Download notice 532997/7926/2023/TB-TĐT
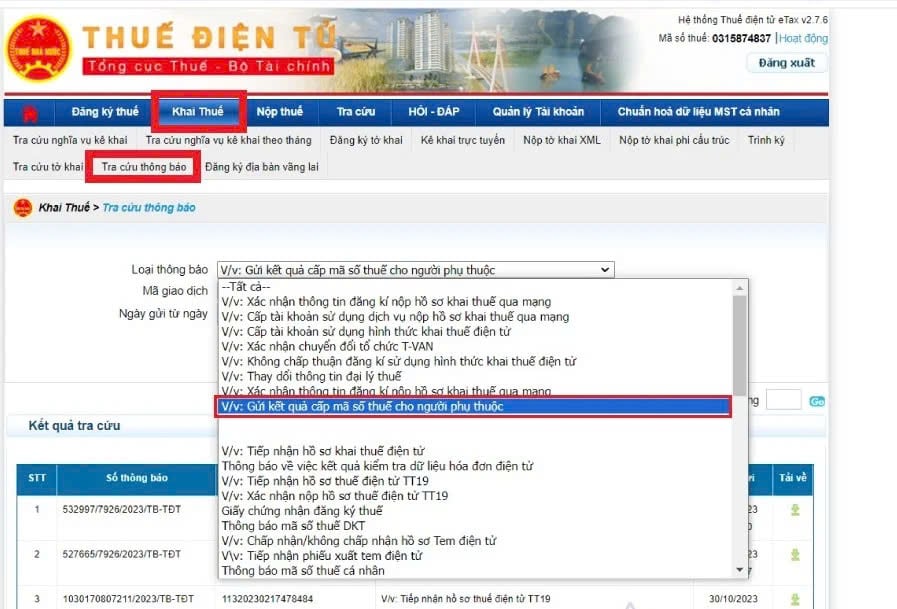The image size is (897, 609). (x=795, y=510)
